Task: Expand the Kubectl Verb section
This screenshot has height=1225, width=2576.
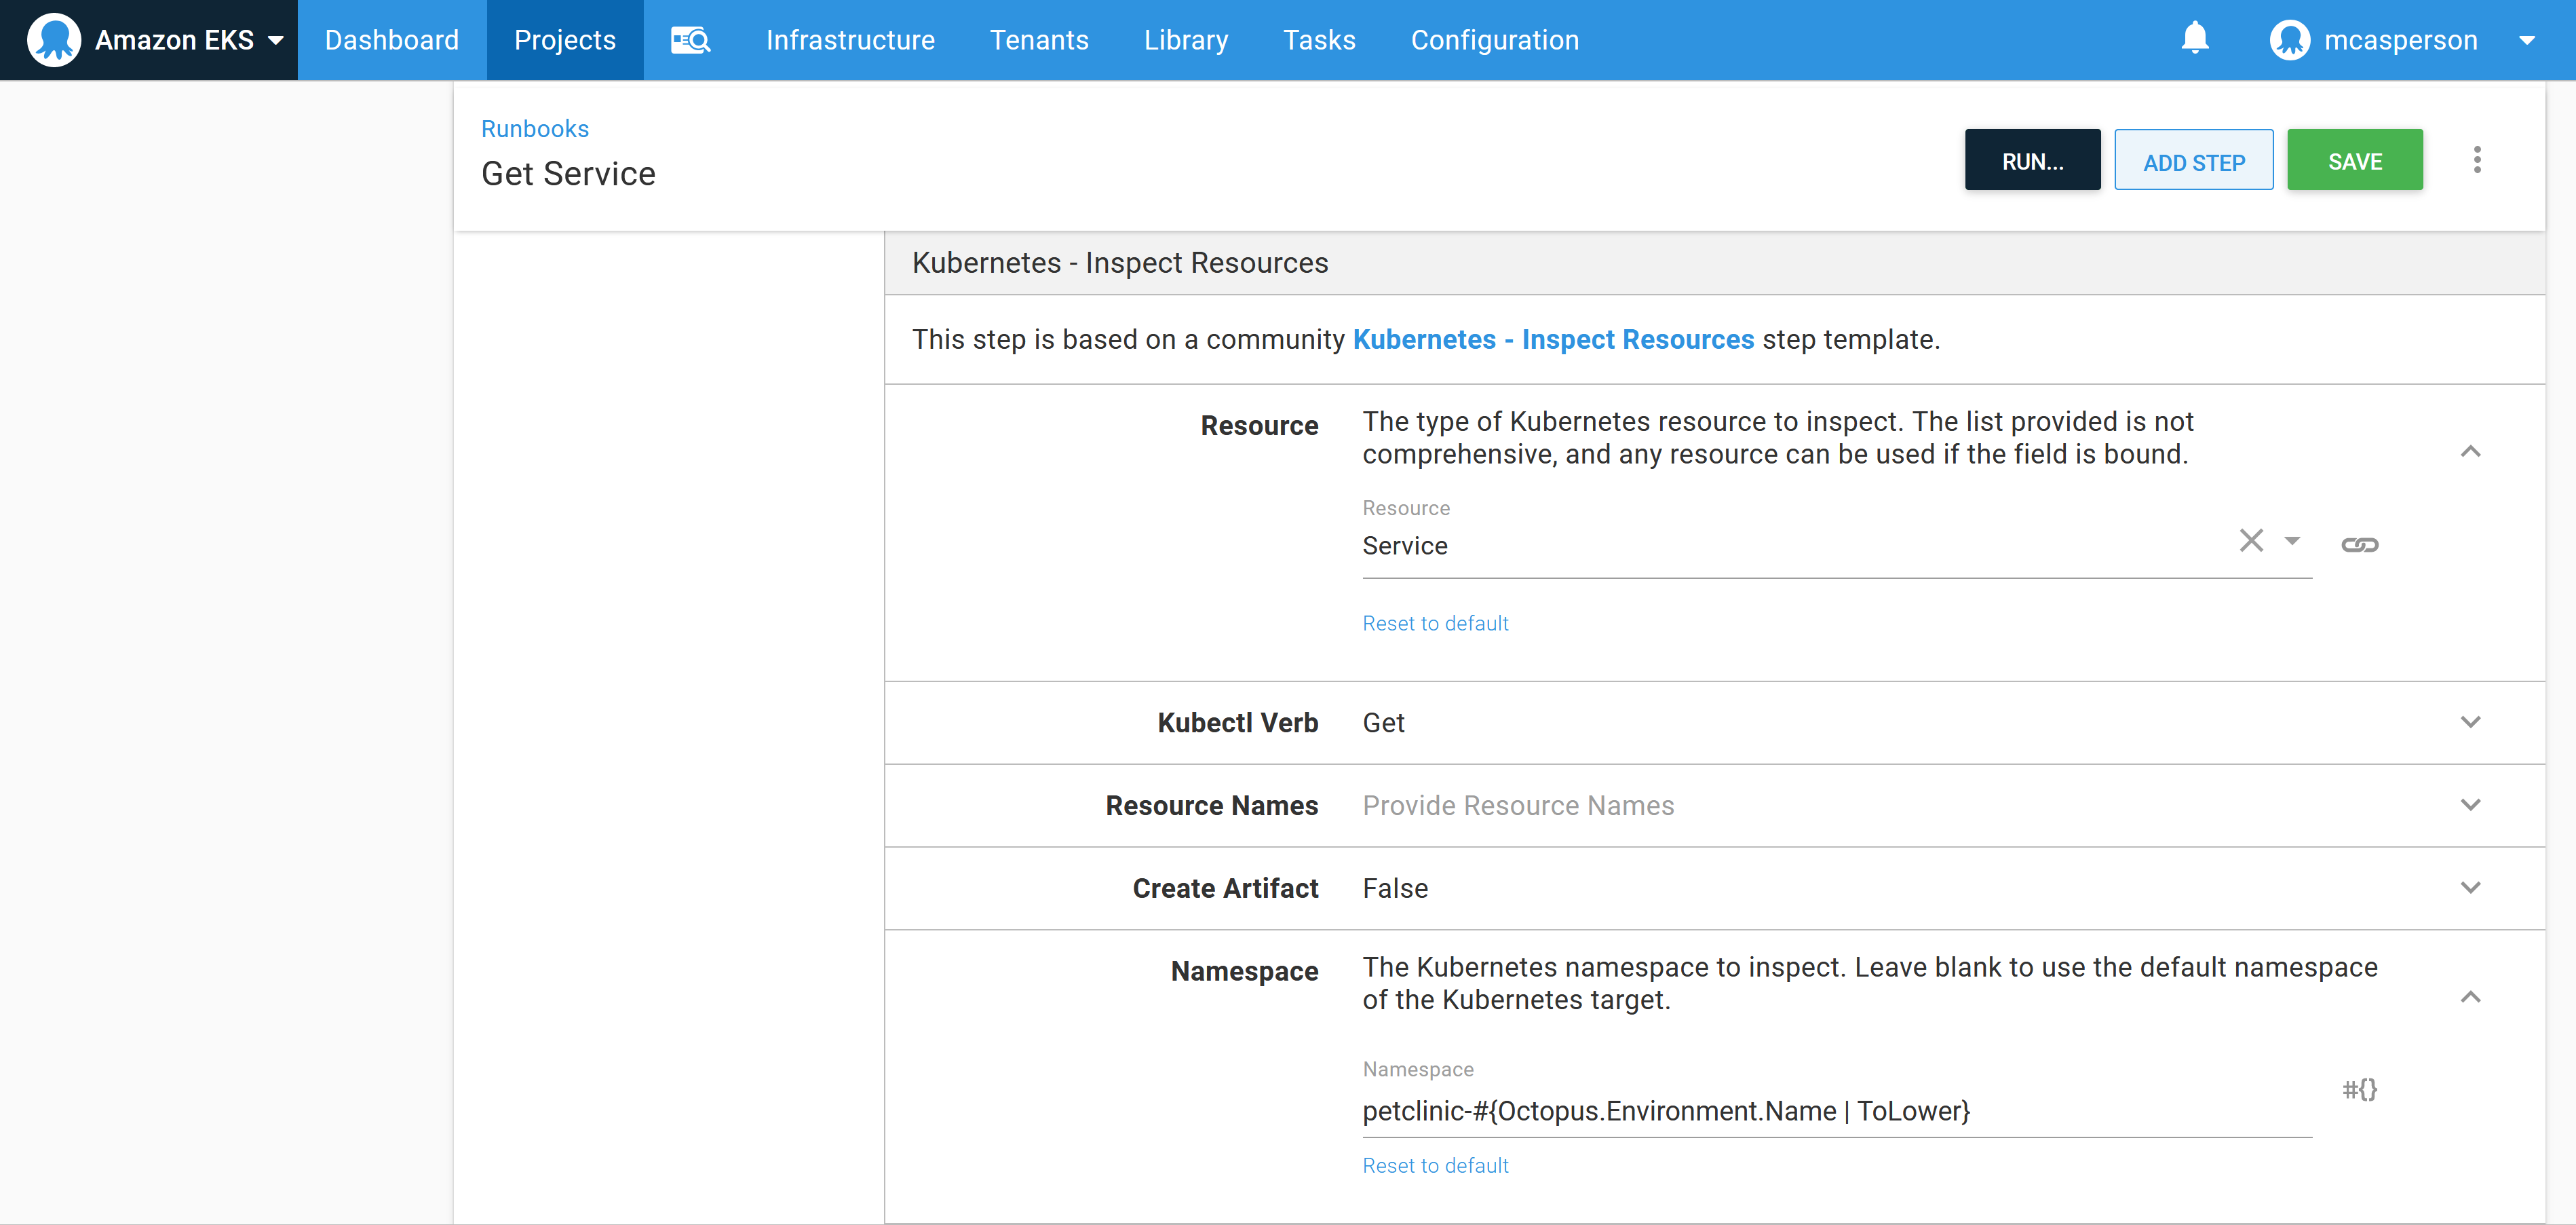Action: 2470,722
